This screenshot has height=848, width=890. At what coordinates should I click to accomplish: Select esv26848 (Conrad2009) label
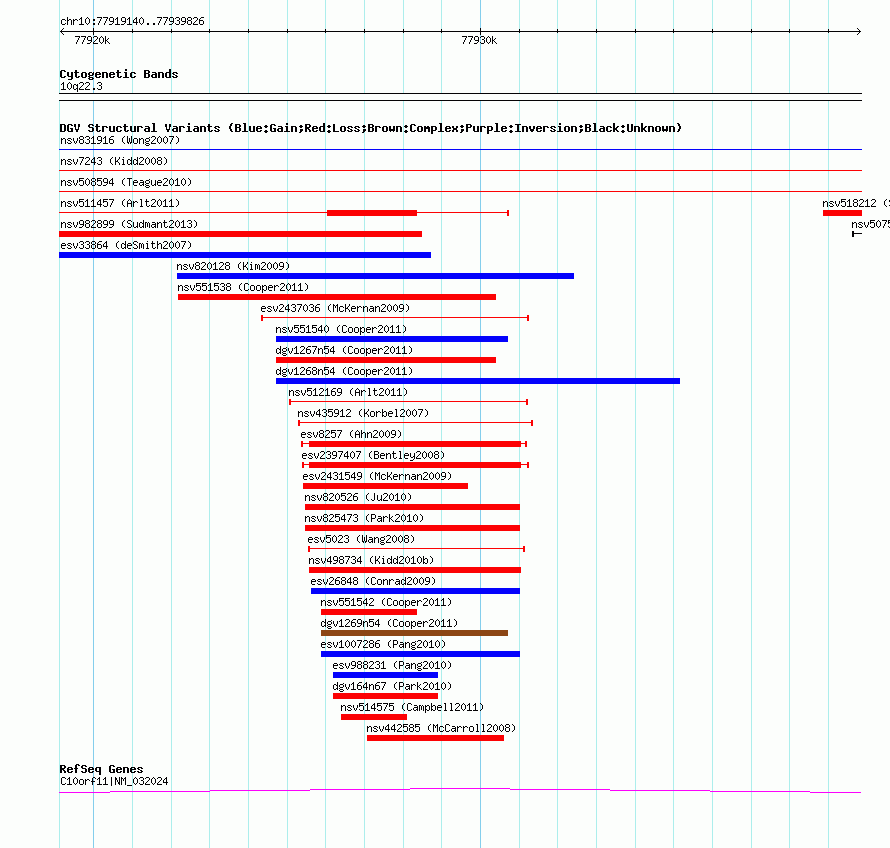(373, 581)
